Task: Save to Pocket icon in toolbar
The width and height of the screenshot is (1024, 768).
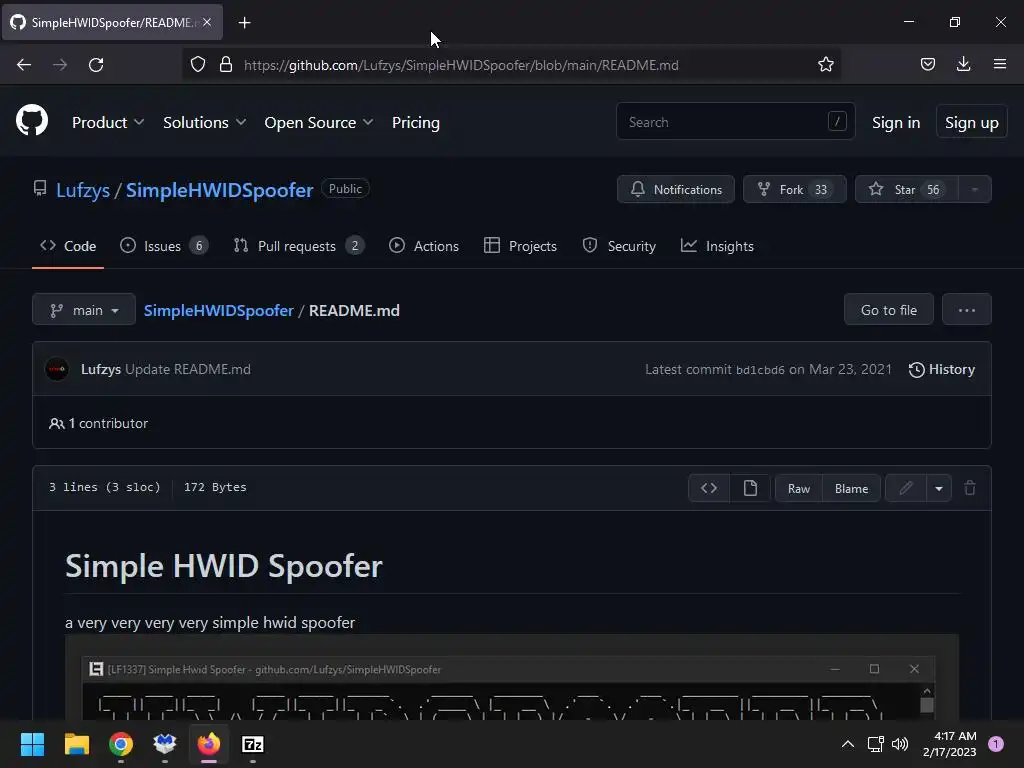Action: [x=927, y=64]
